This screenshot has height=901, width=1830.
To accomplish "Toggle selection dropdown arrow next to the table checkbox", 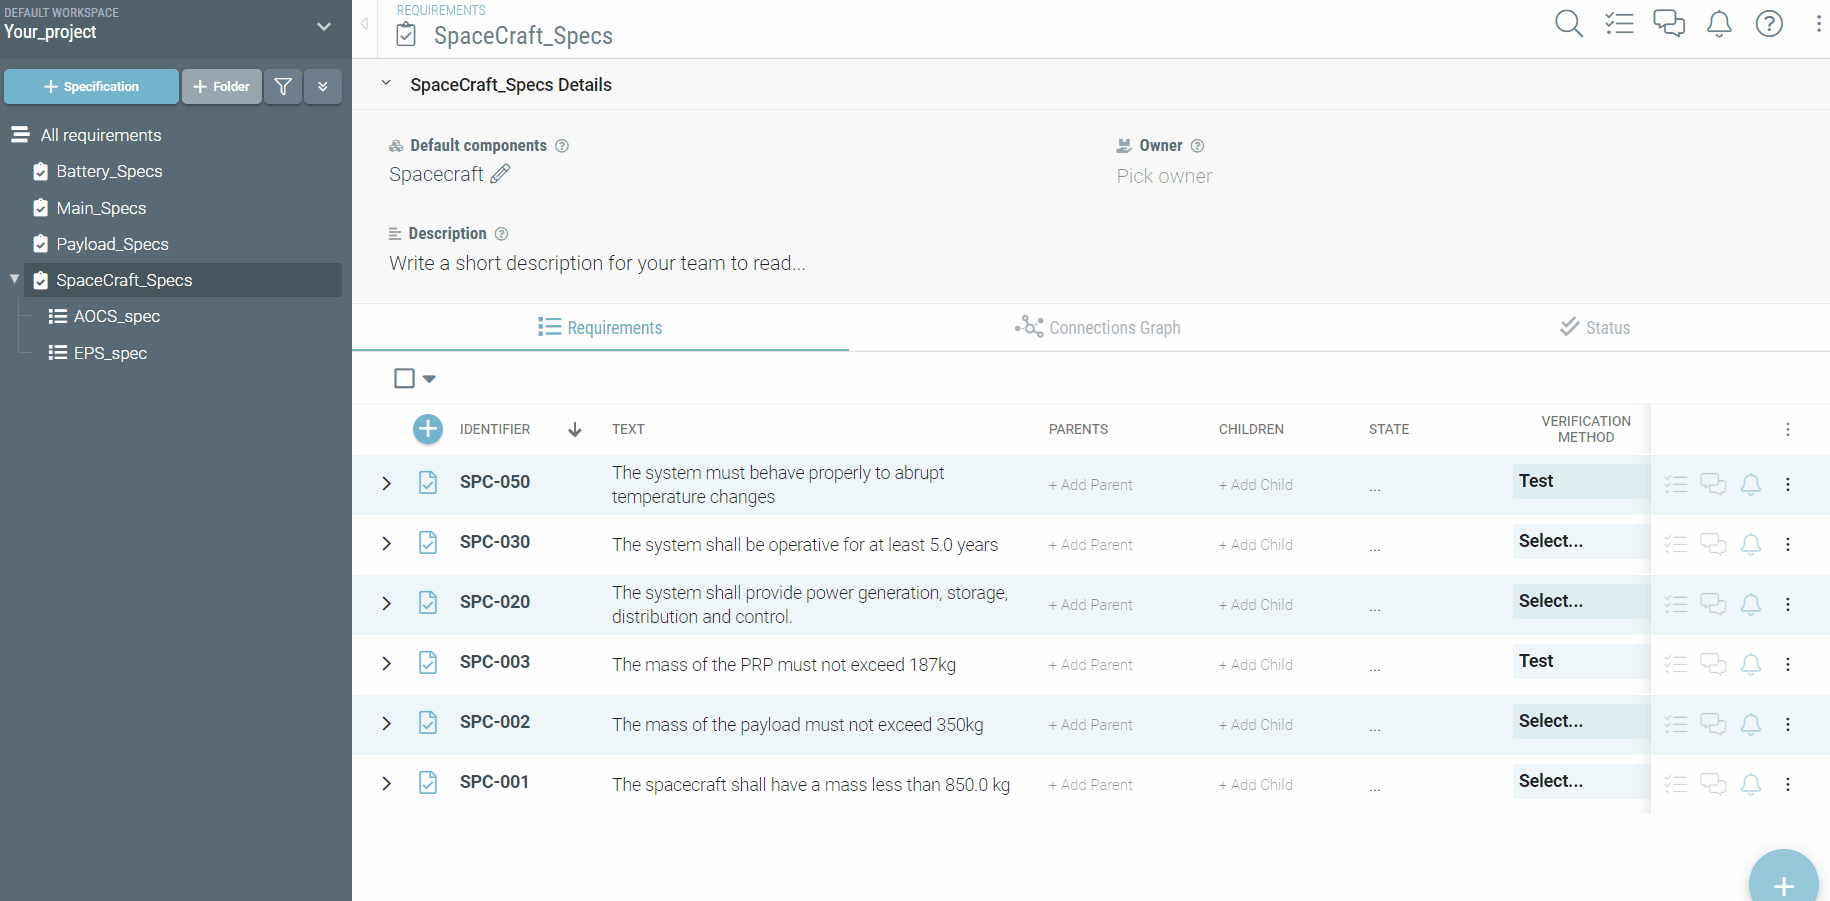I will [x=429, y=379].
